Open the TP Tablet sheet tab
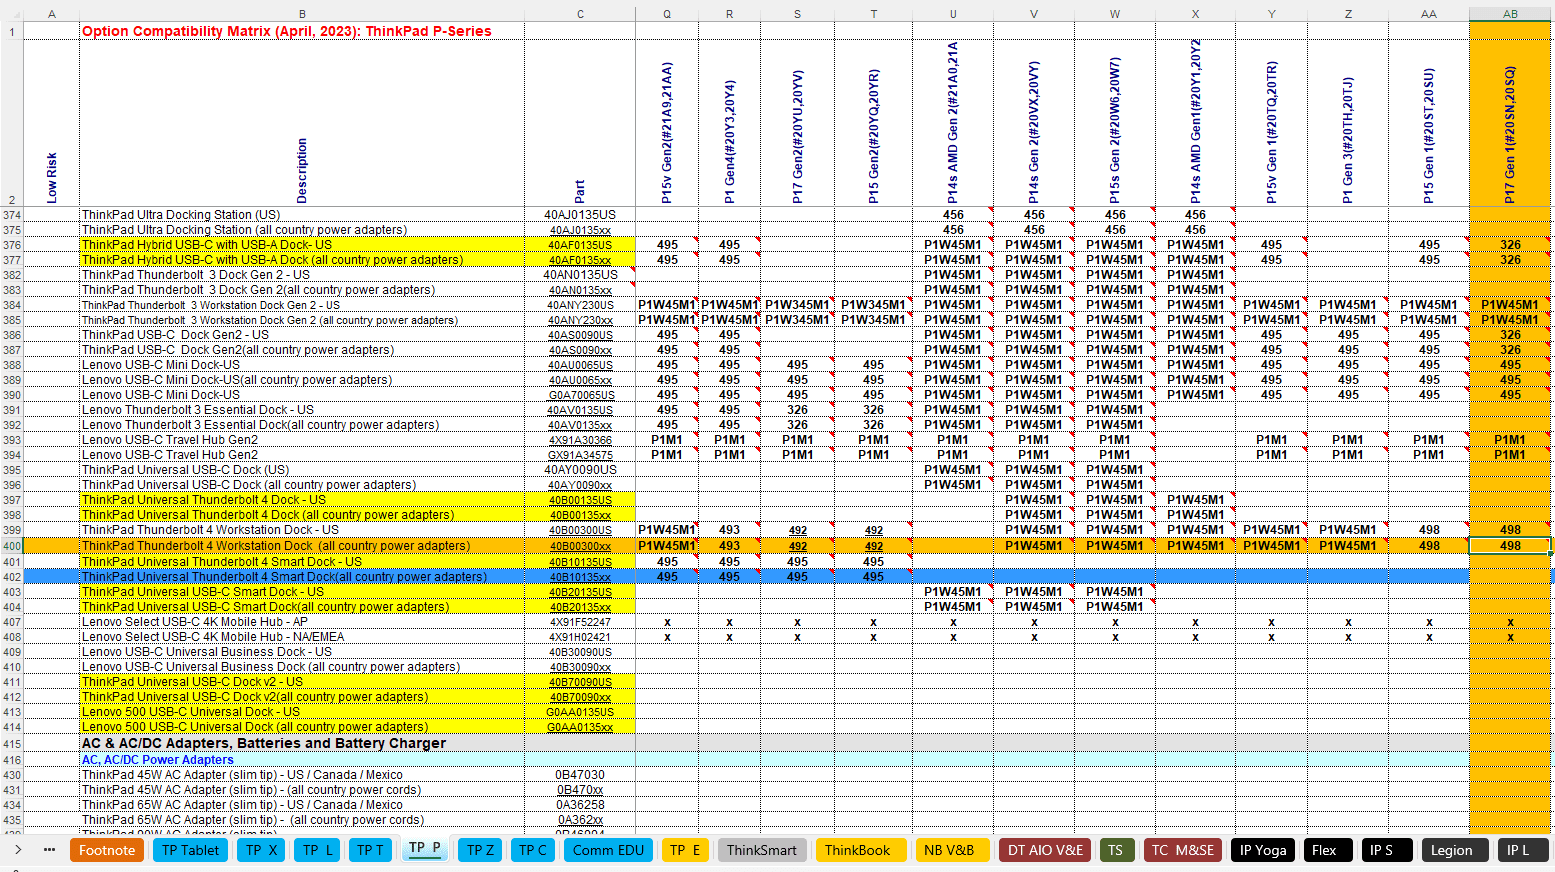This screenshot has width=1555, height=872. coord(190,850)
